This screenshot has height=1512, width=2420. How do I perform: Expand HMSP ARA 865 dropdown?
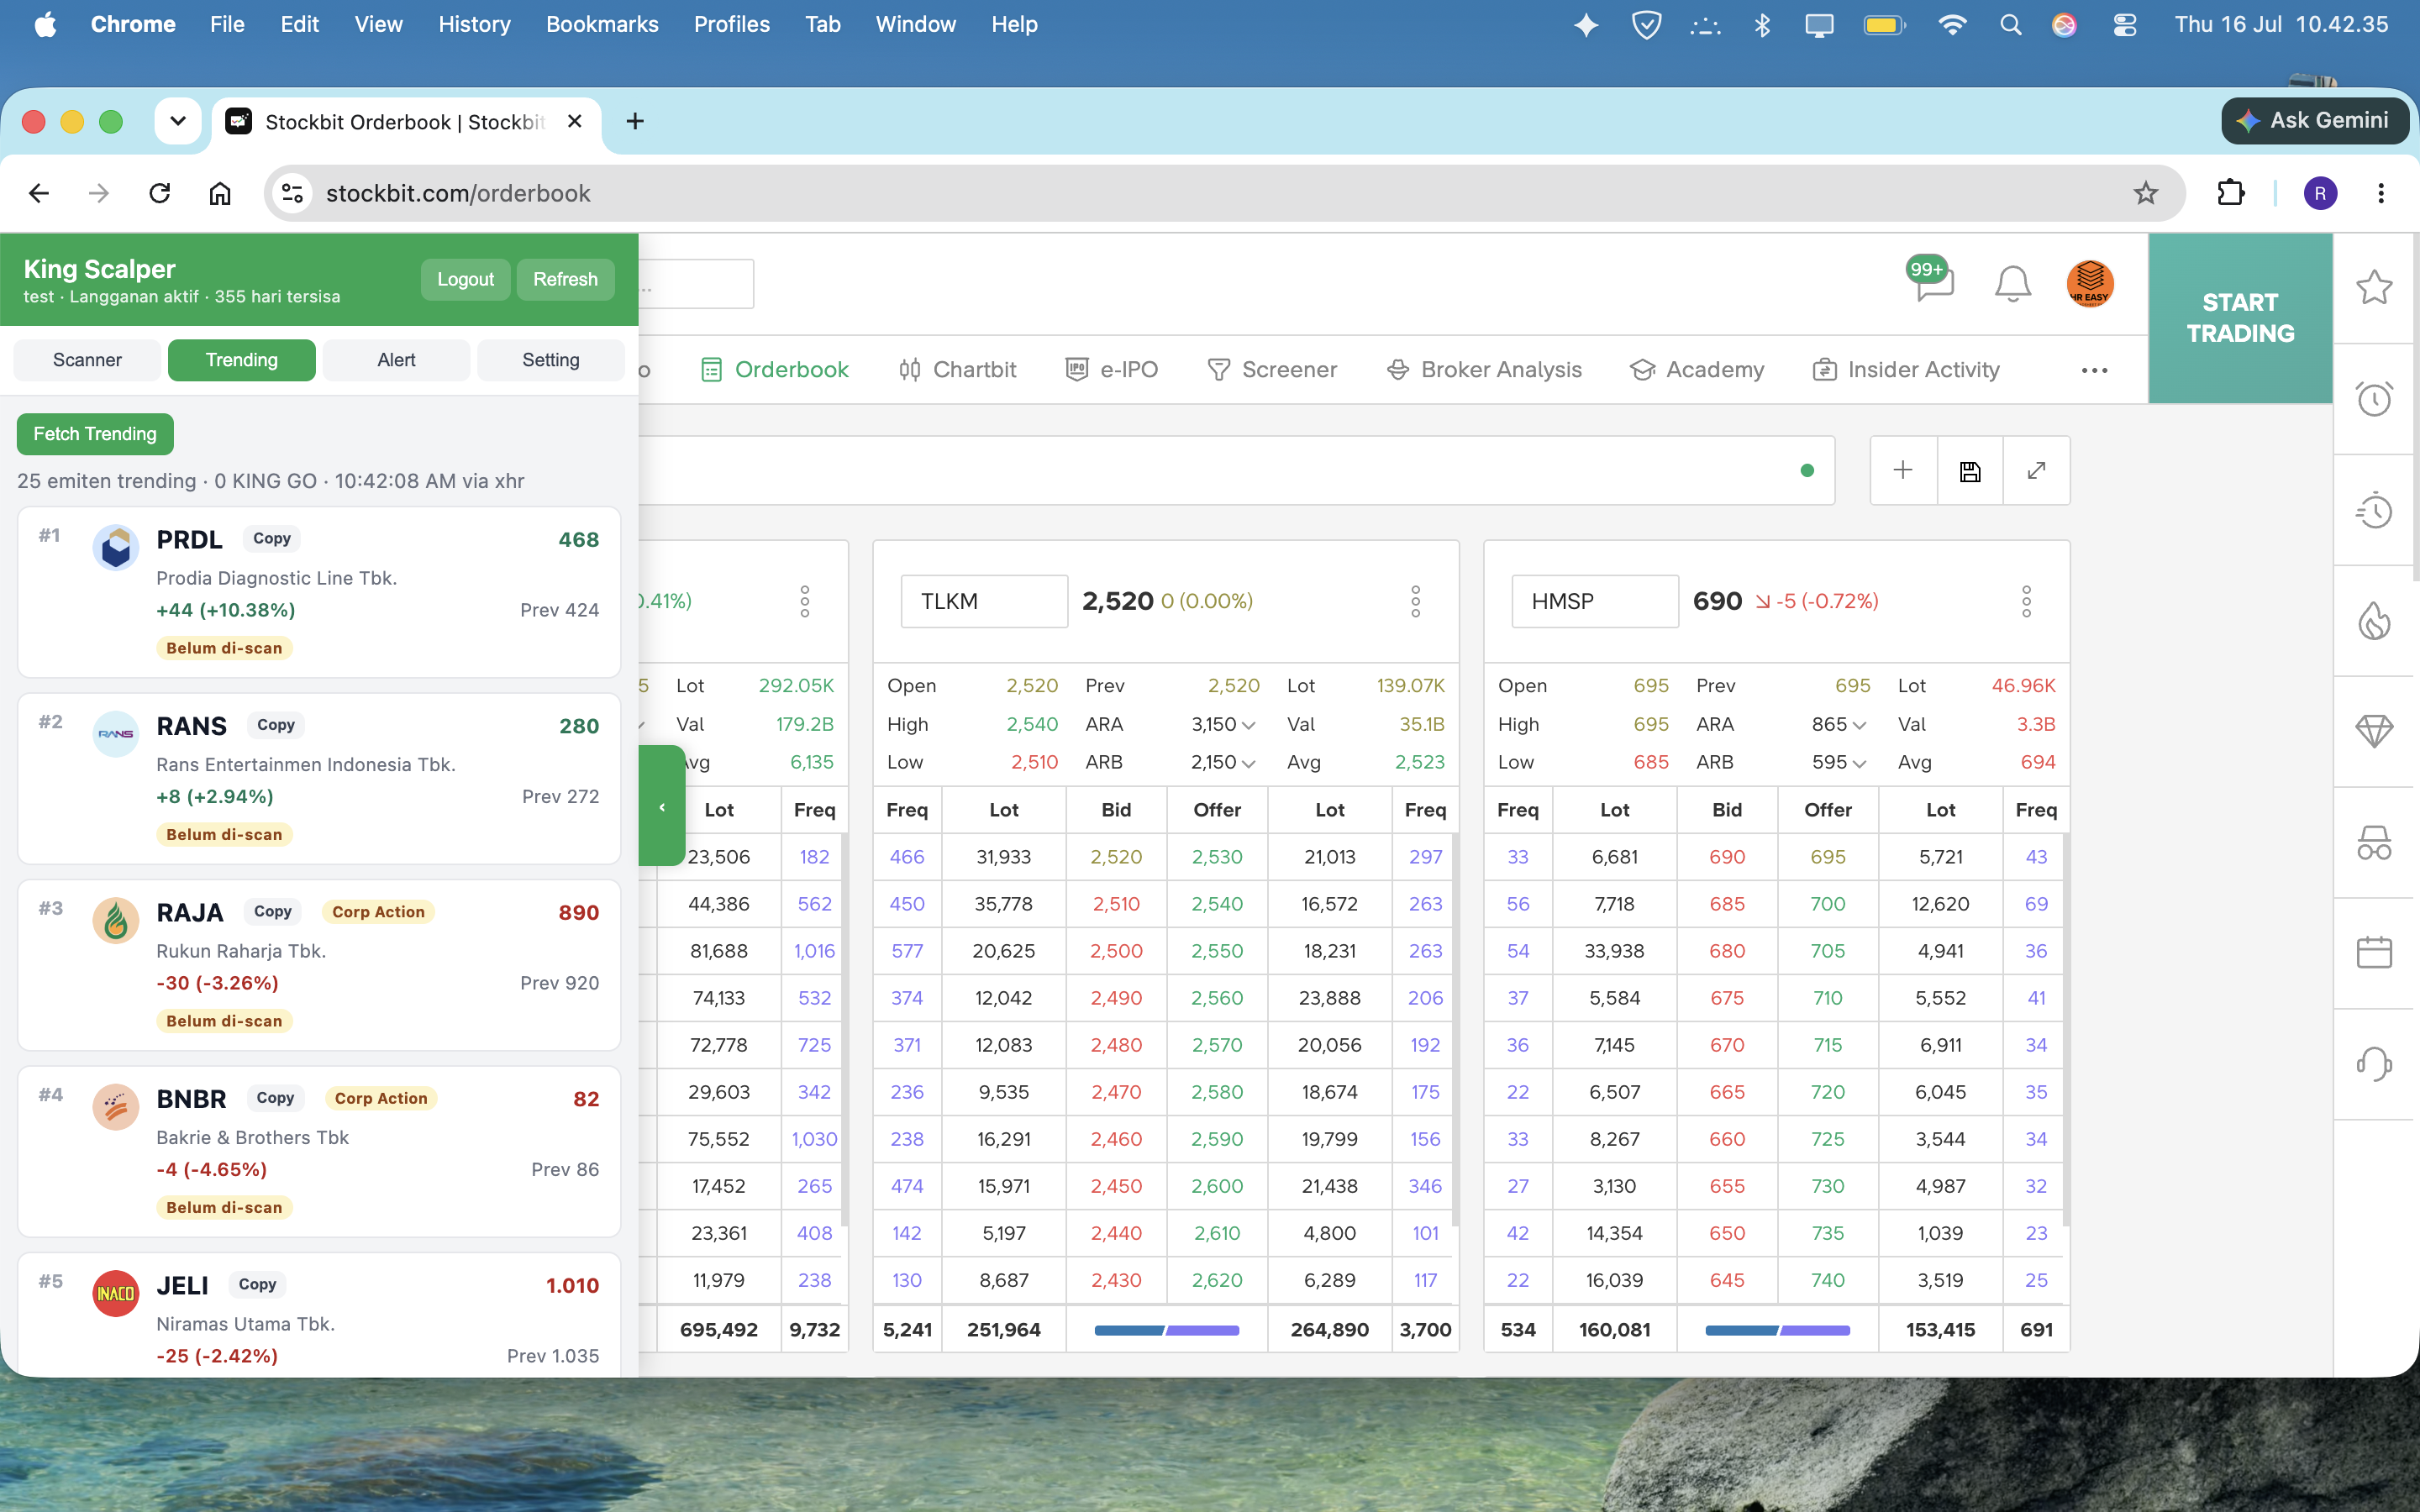pos(1859,725)
